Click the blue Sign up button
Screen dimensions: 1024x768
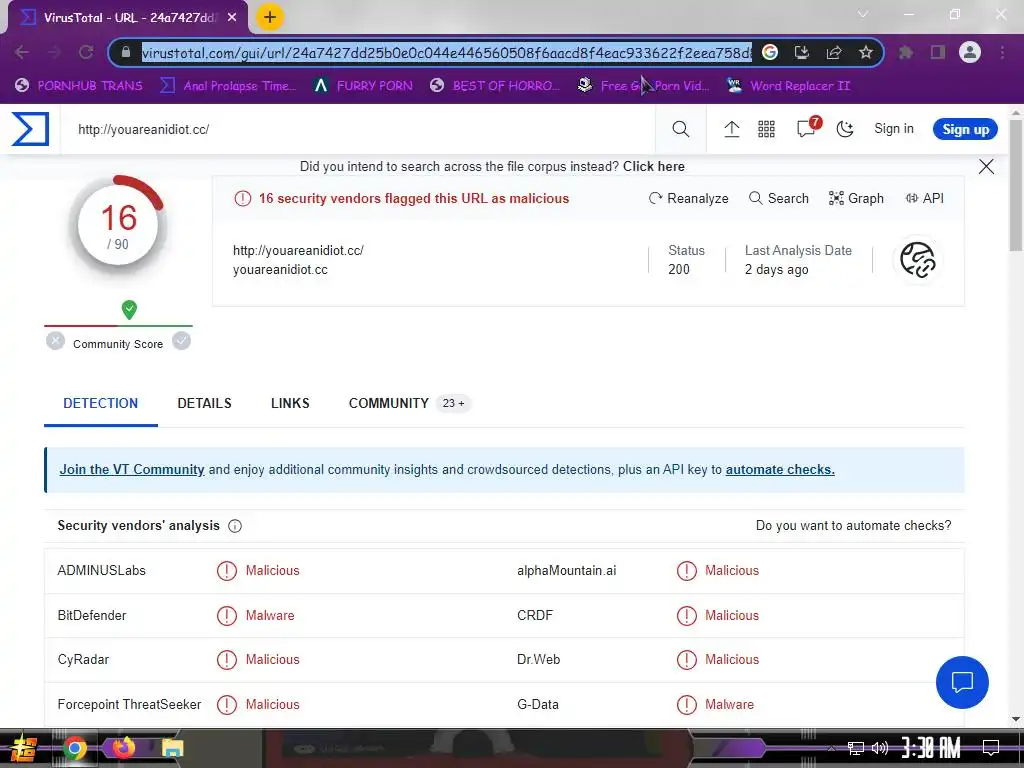(965, 129)
